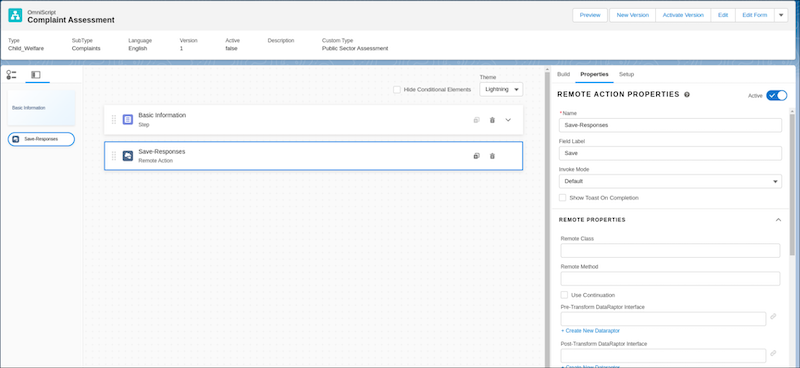Open the Theme Lightning dropdown
The width and height of the screenshot is (800, 368).
[x=501, y=89]
